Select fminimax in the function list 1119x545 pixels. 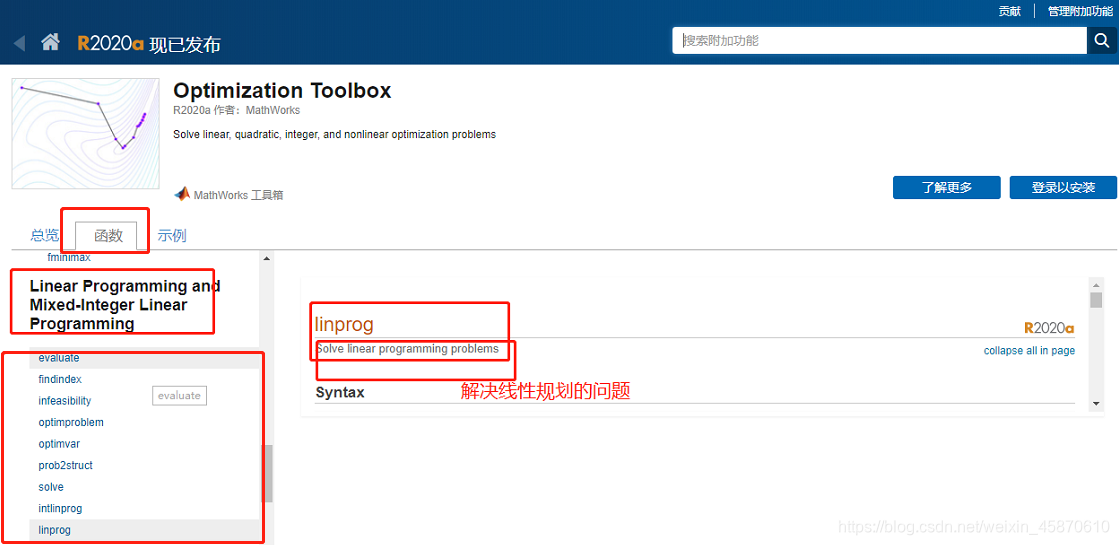(69, 258)
